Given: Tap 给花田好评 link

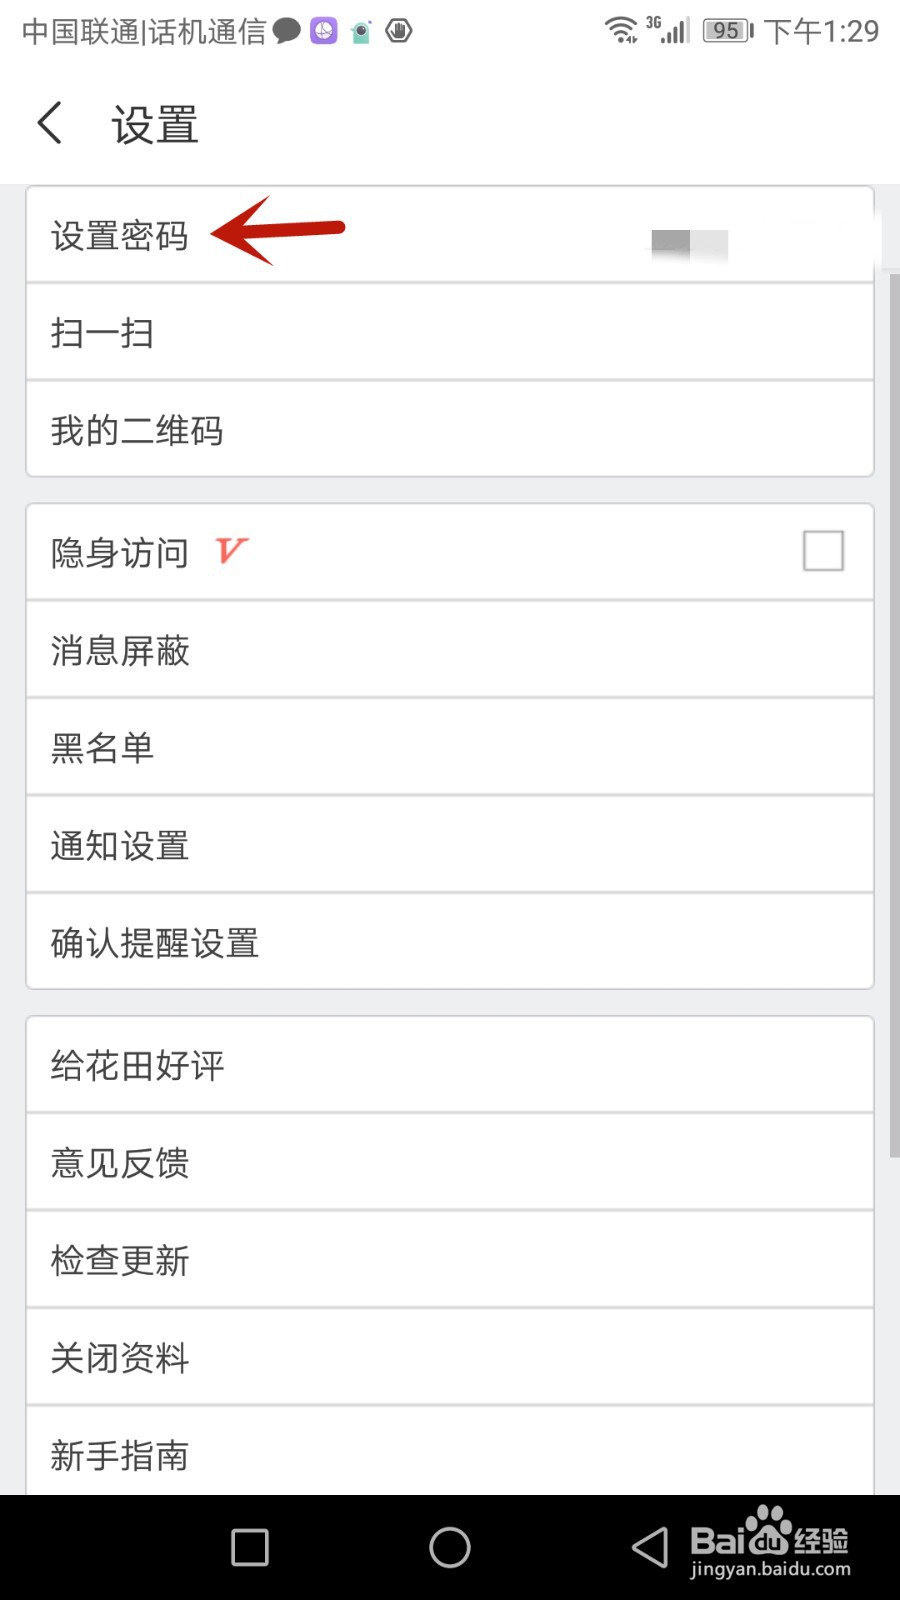Looking at the screenshot, I should pyautogui.click(x=450, y=1065).
